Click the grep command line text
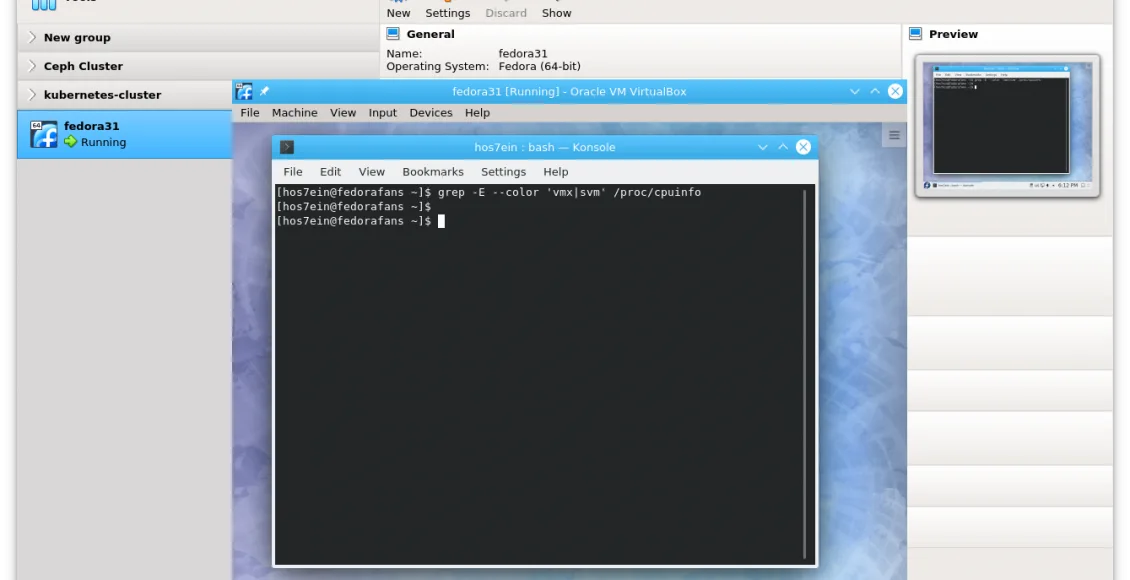This screenshot has height=580, width=1130. [569, 192]
